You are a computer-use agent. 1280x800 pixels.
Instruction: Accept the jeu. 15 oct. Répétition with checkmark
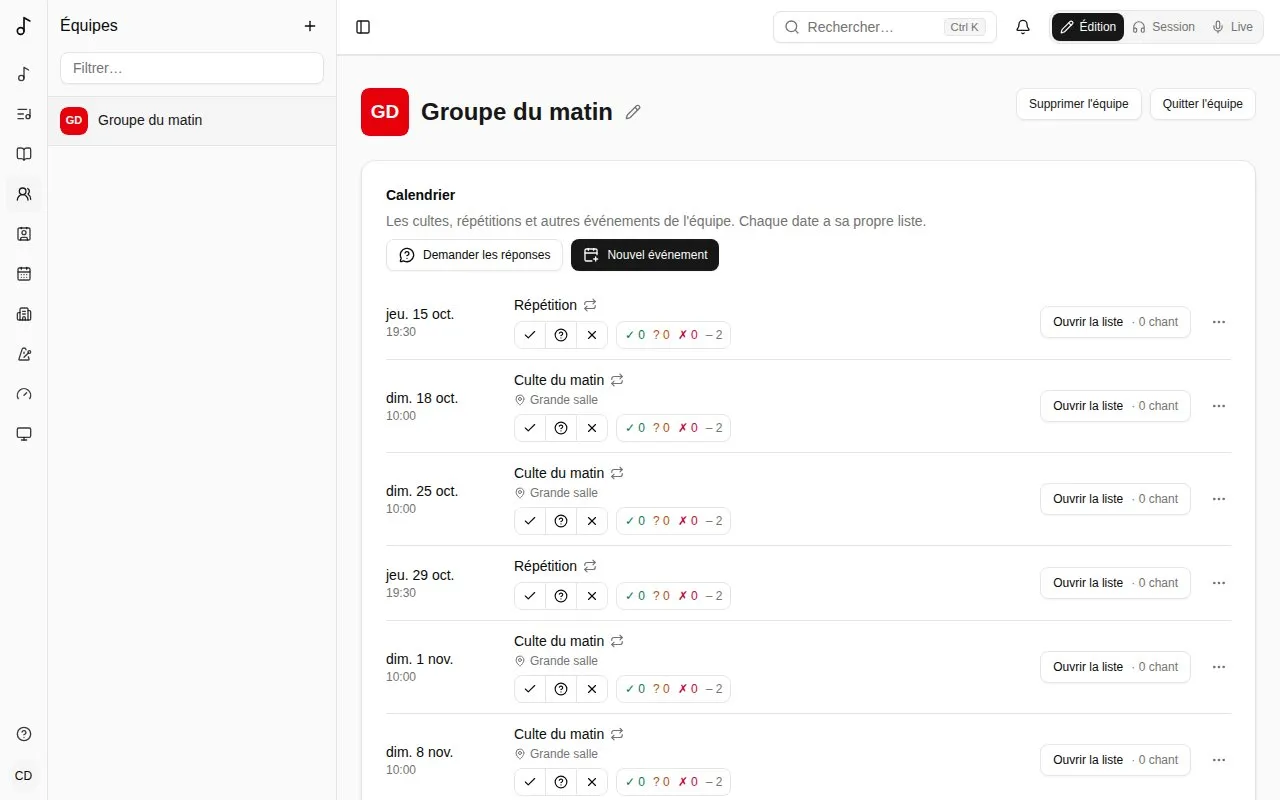coord(530,335)
